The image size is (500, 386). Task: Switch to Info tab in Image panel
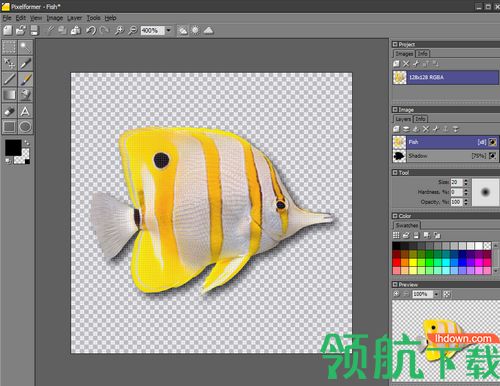tap(420, 119)
